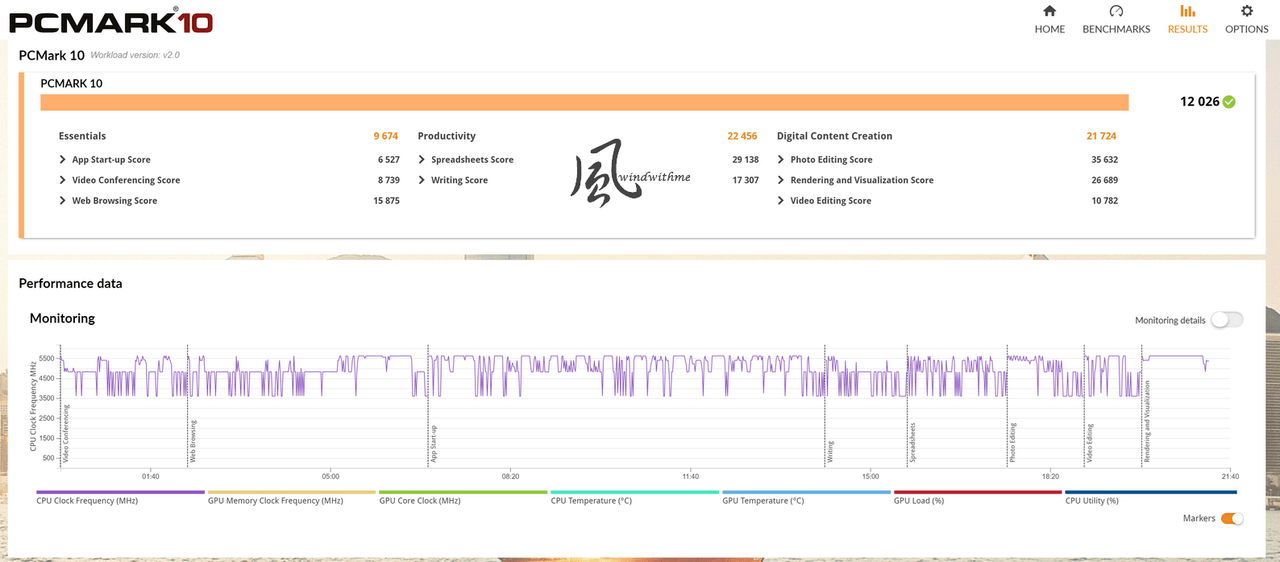Open the Benchmarks gauge icon

(1116, 11)
